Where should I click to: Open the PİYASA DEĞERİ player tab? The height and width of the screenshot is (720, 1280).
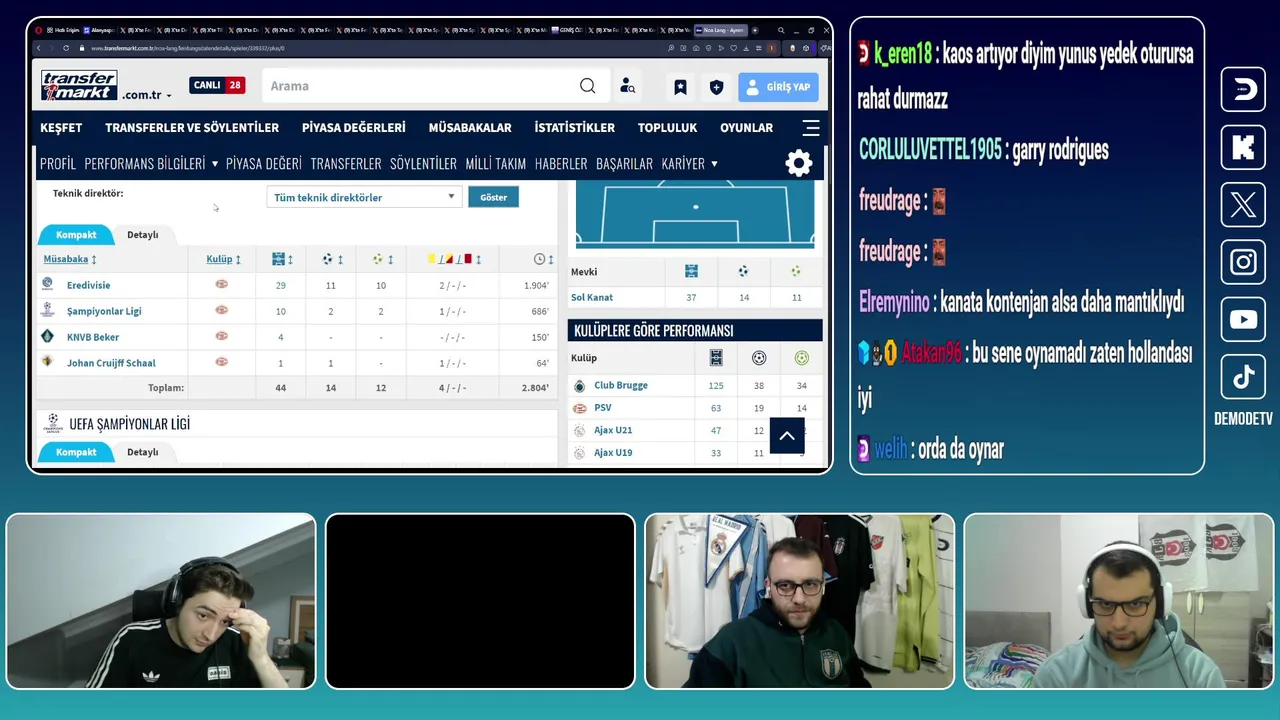pyautogui.click(x=264, y=164)
